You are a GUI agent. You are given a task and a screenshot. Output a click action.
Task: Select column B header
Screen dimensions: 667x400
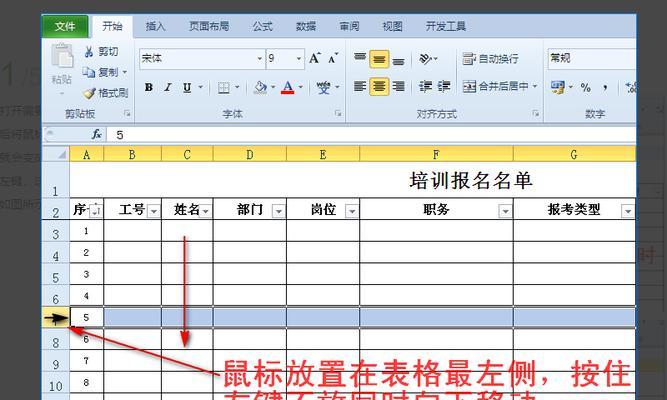click(132, 154)
